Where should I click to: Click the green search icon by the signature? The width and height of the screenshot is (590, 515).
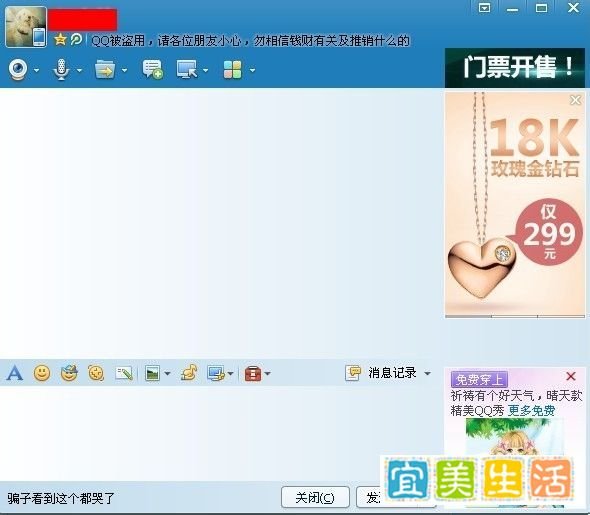point(76,39)
